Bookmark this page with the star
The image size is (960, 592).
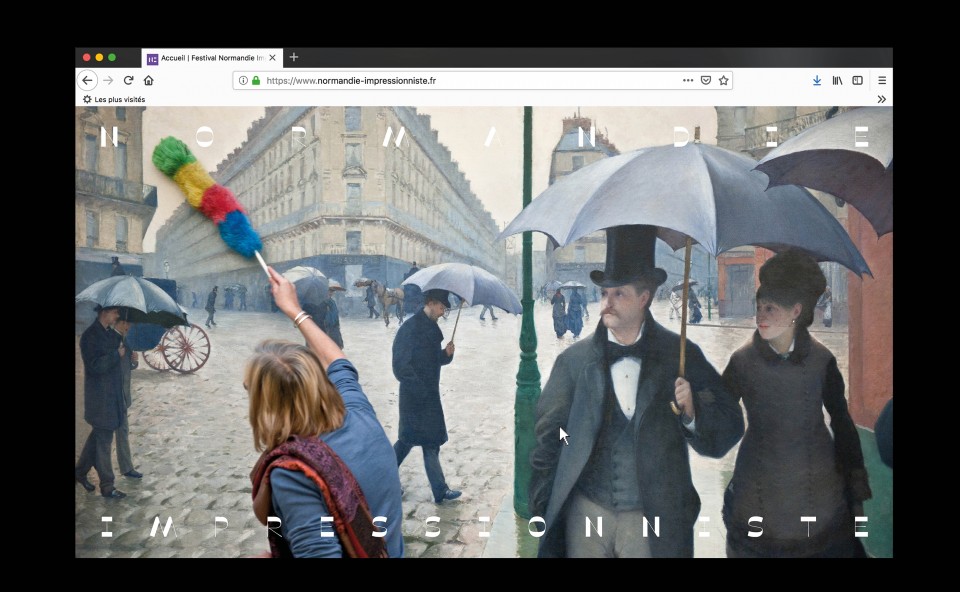(x=724, y=80)
